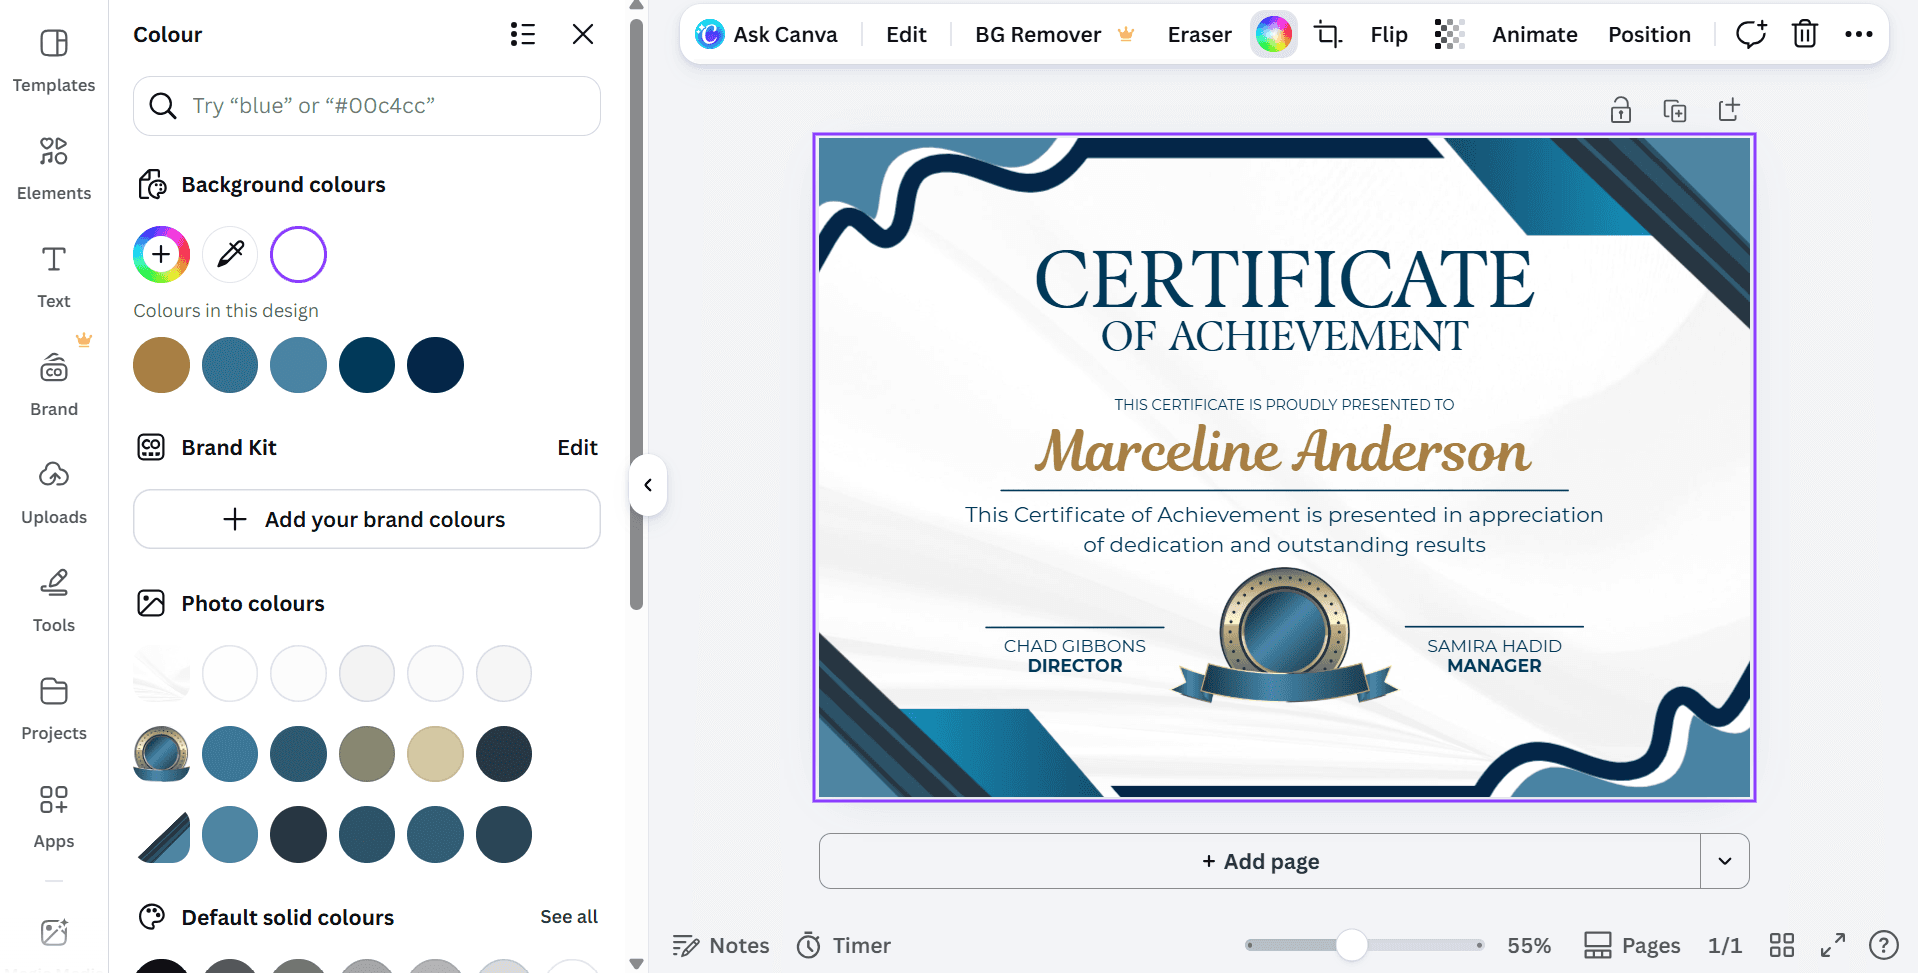This screenshot has width=1918, height=973.
Task: Click the Ask Canva assistant
Action: pos(767,35)
